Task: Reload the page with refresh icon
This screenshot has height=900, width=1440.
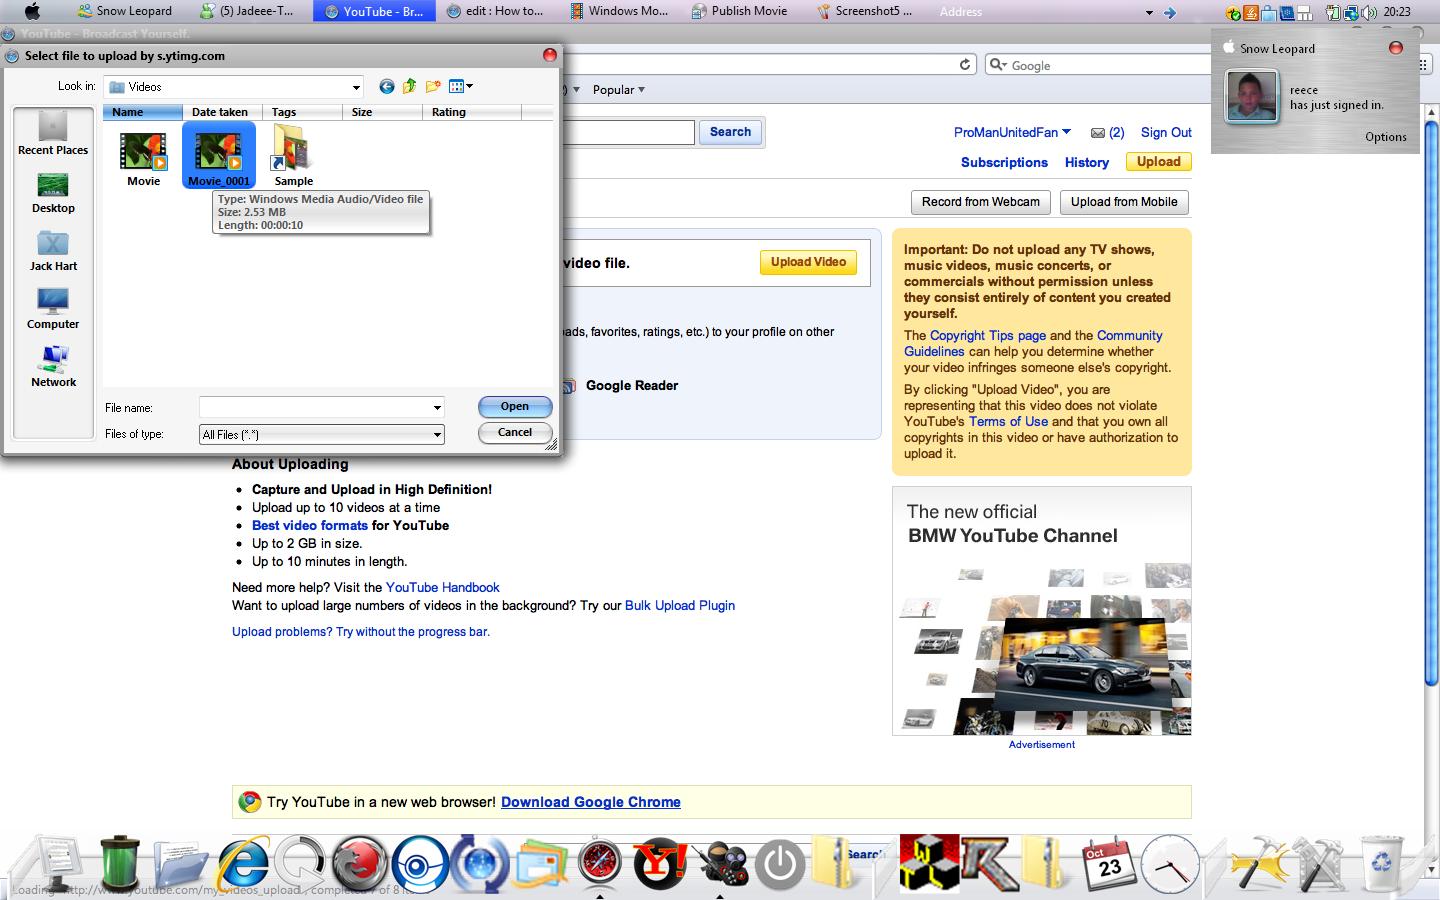Action: tap(965, 65)
